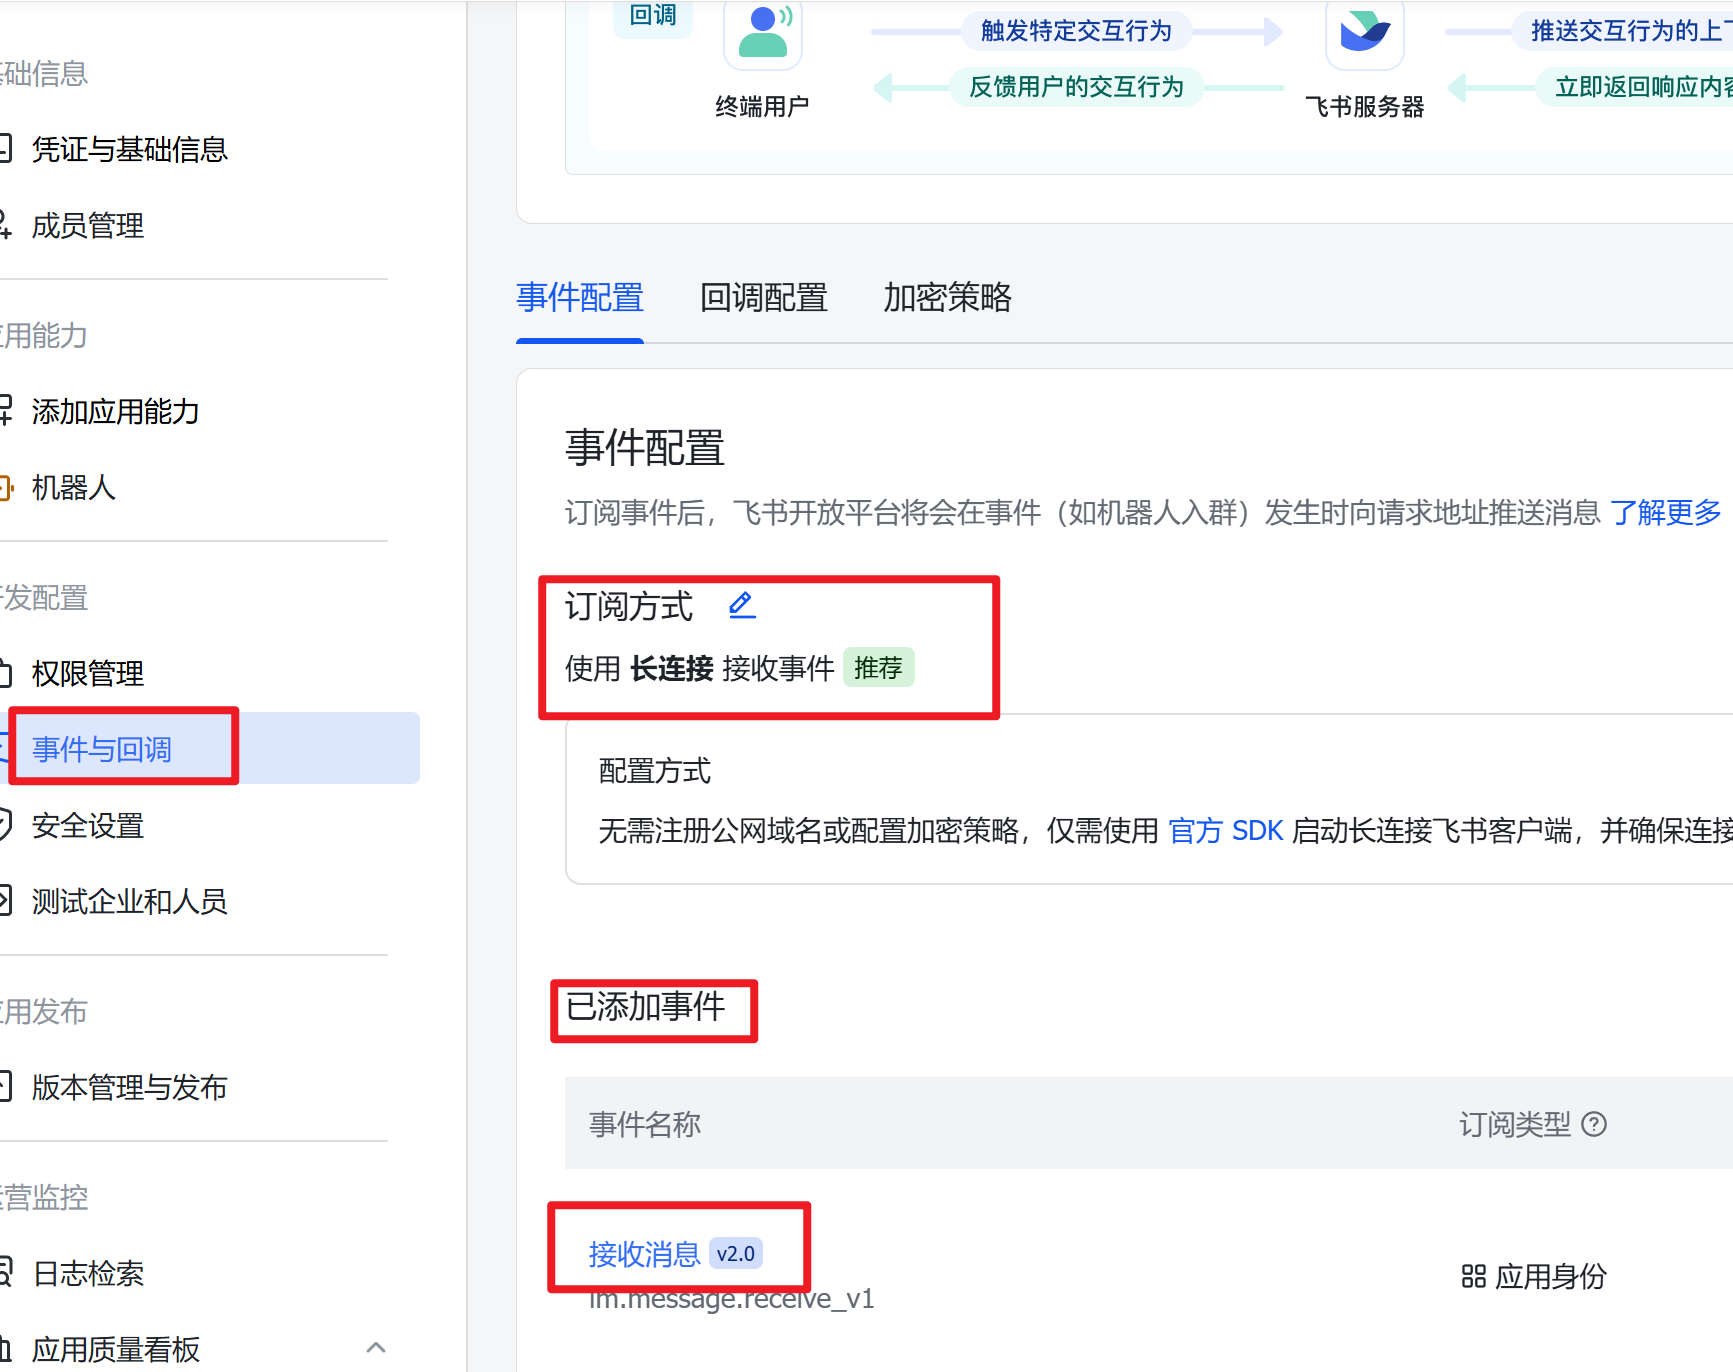Screen dimensions: 1733x1372
Task: Click the 官方 SDK link
Action: click(1225, 830)
